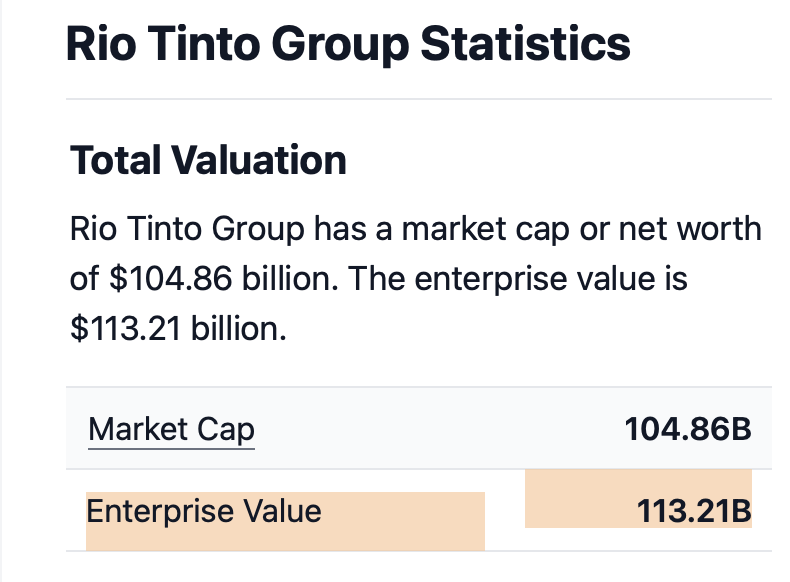Click the Total Valuation section heading
The height and width of the screenshot is (582, 790).
point(208,160)
